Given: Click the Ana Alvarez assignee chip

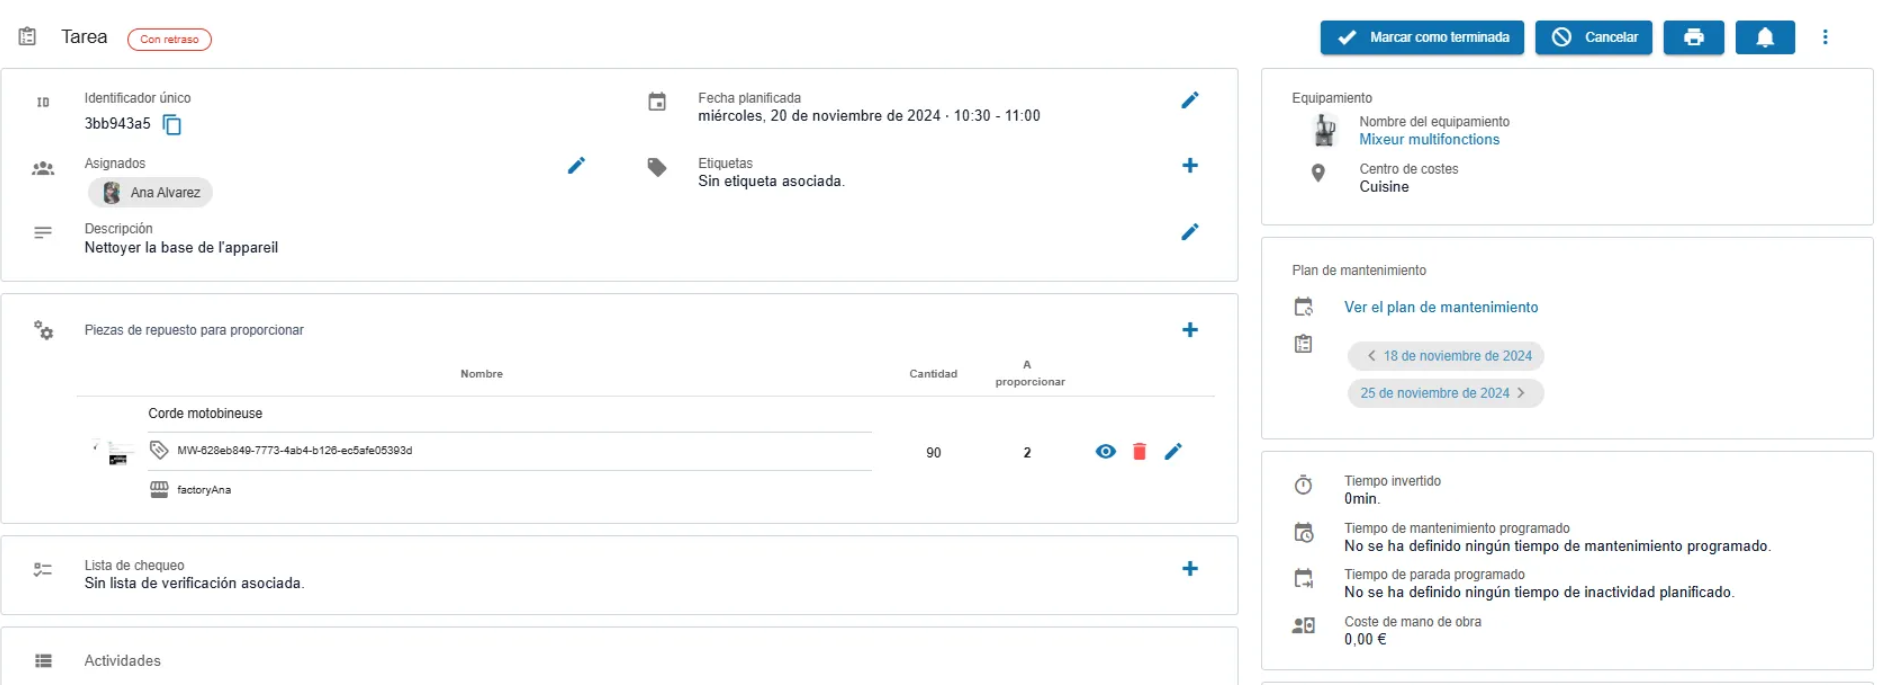Looking at the screenshot, I should pos(150,192).
